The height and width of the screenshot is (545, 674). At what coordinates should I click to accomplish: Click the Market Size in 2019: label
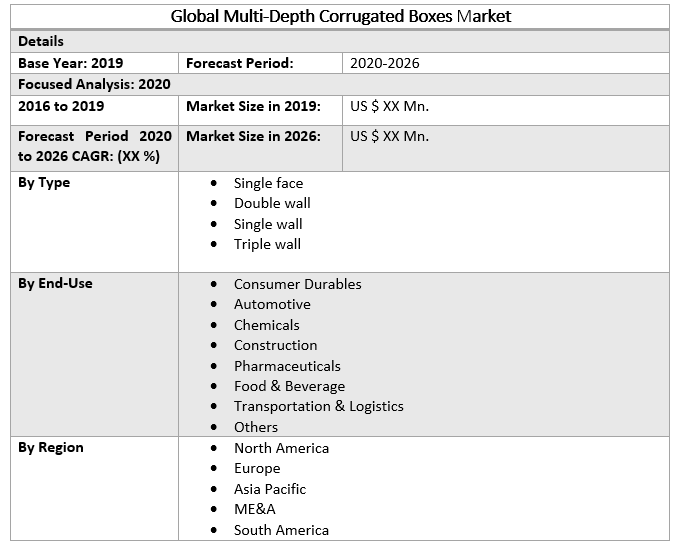pos(253,106)
